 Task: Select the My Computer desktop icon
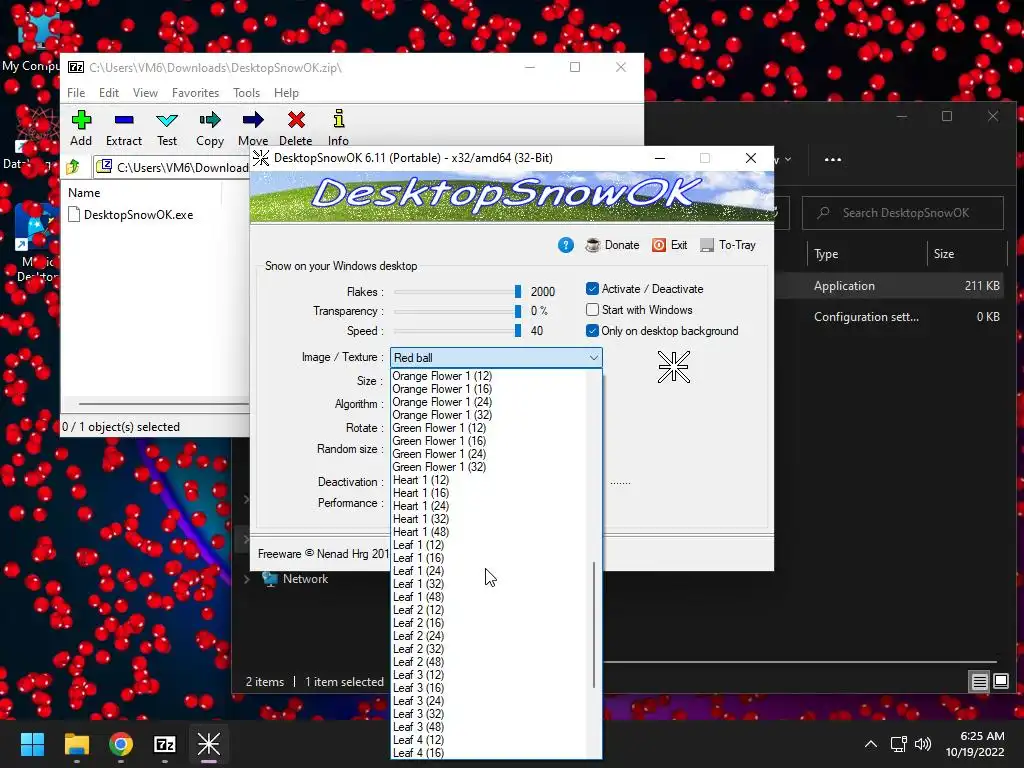click(29, 42)
